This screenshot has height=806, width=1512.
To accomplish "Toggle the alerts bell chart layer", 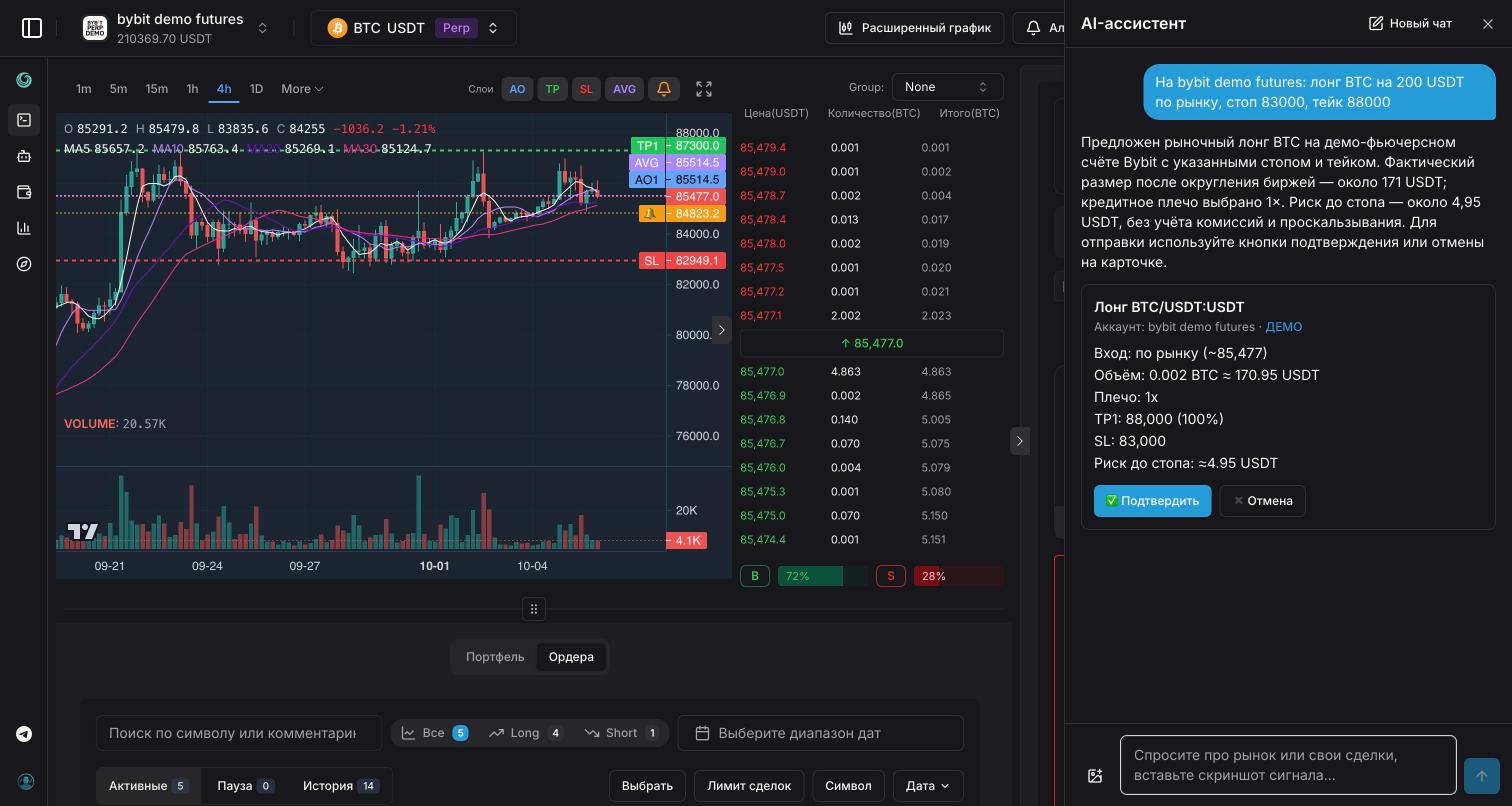I will point(664,89).
